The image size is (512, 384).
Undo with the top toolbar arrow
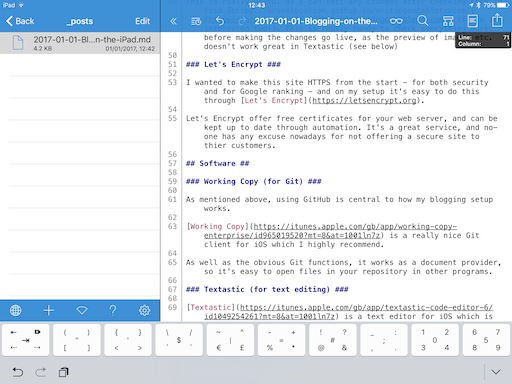pos(220,21)
